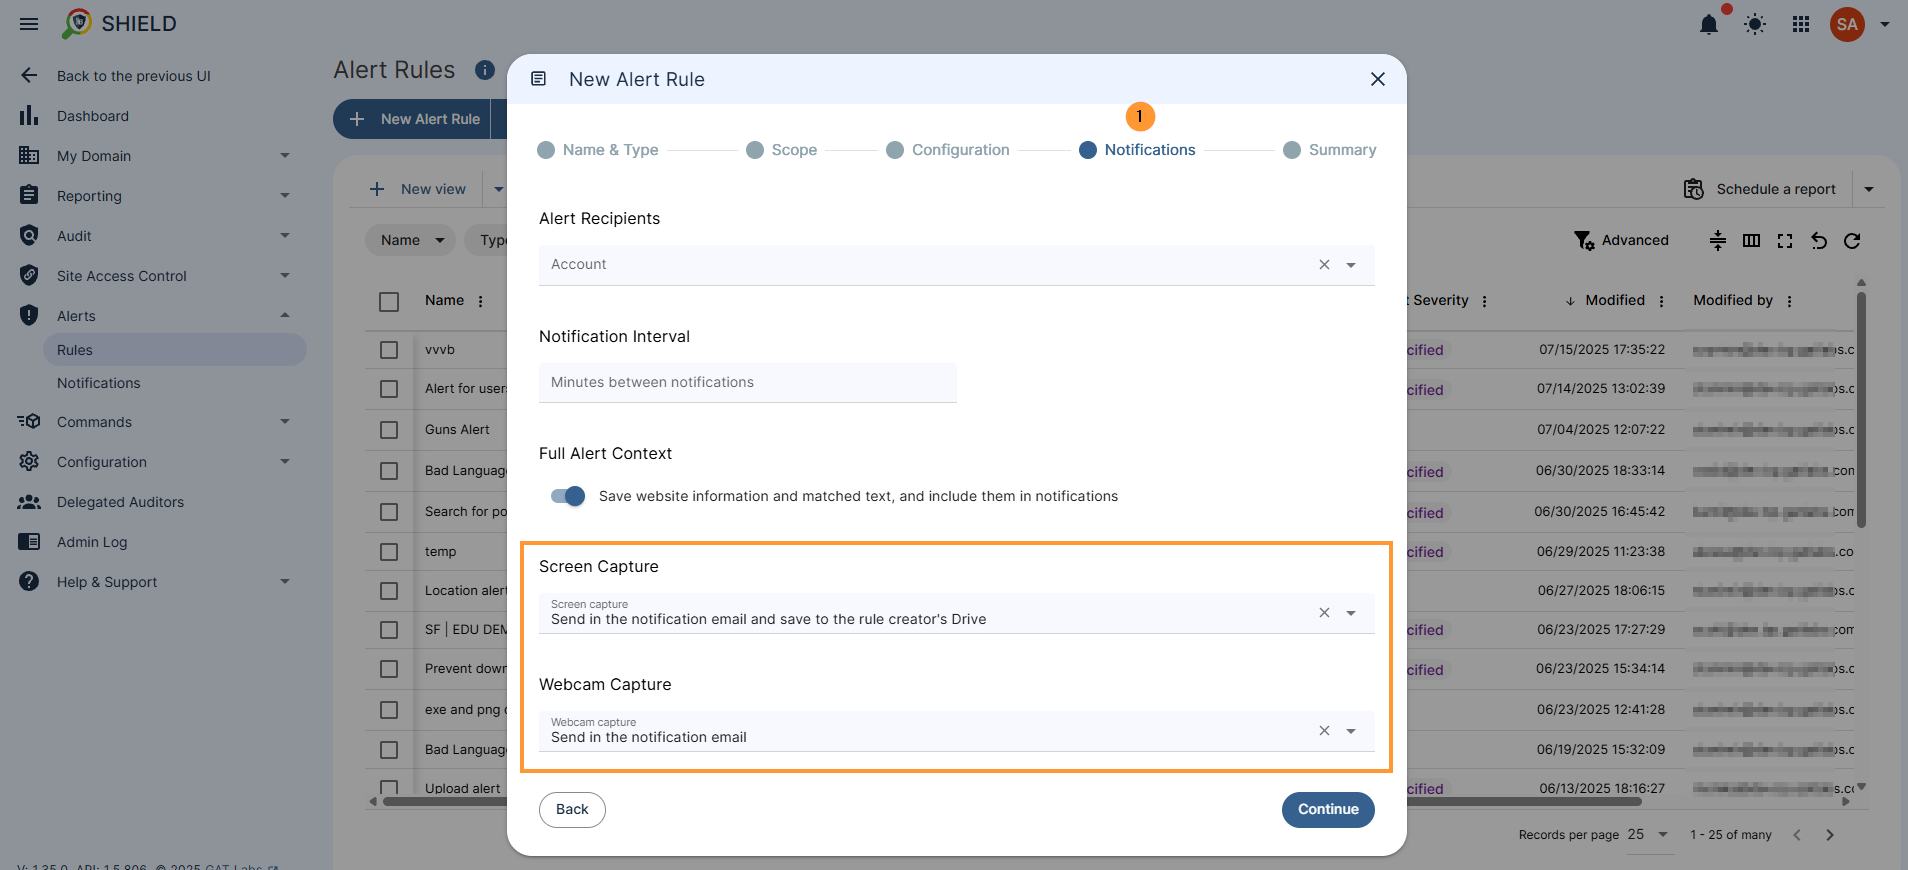Open the SA user avatar
This screenshot has height=870, width=1908.
1847,24
